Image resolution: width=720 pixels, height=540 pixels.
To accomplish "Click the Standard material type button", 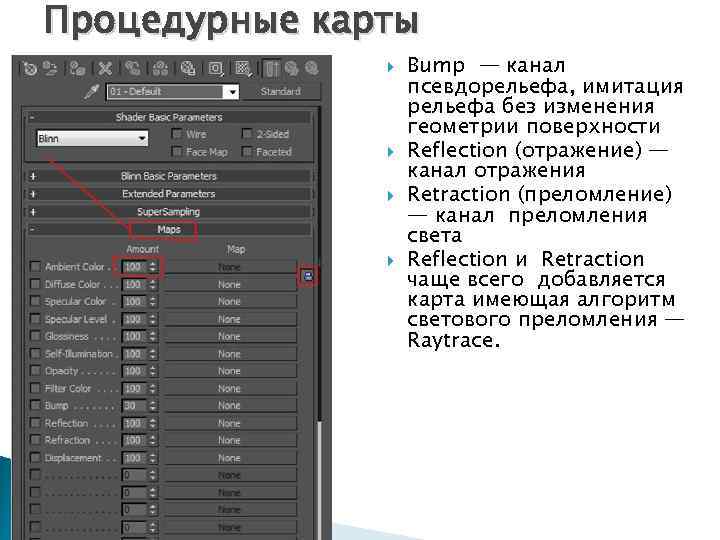I will pos(281,91).
